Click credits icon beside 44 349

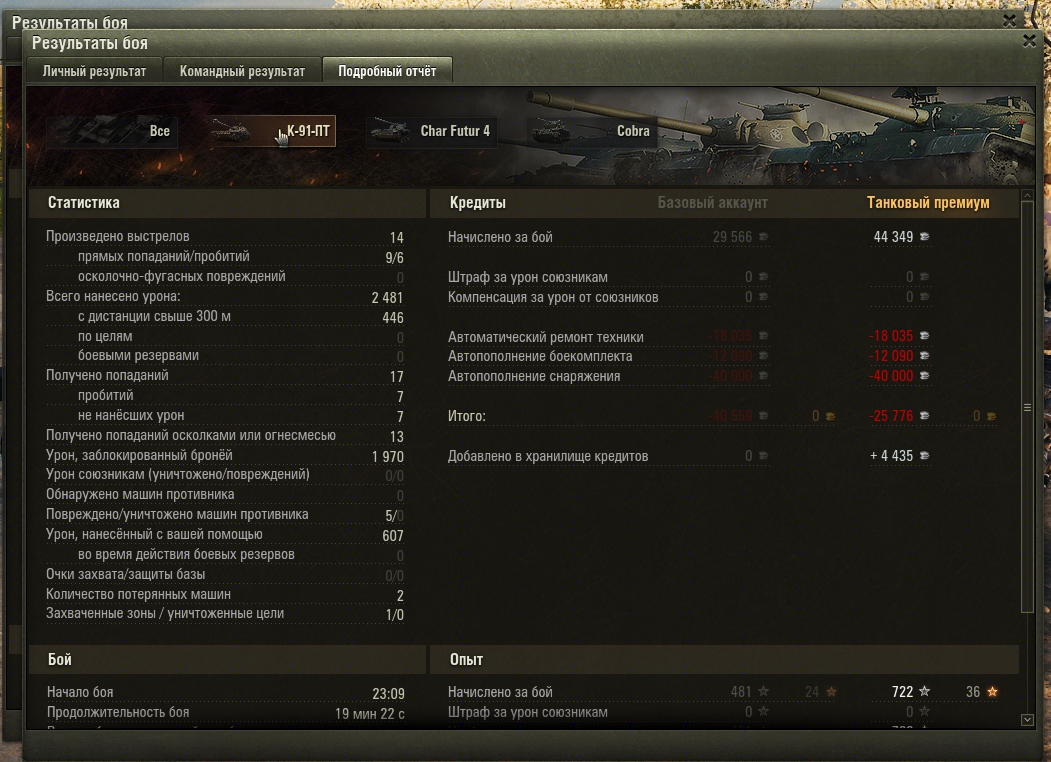coord(924,237)
